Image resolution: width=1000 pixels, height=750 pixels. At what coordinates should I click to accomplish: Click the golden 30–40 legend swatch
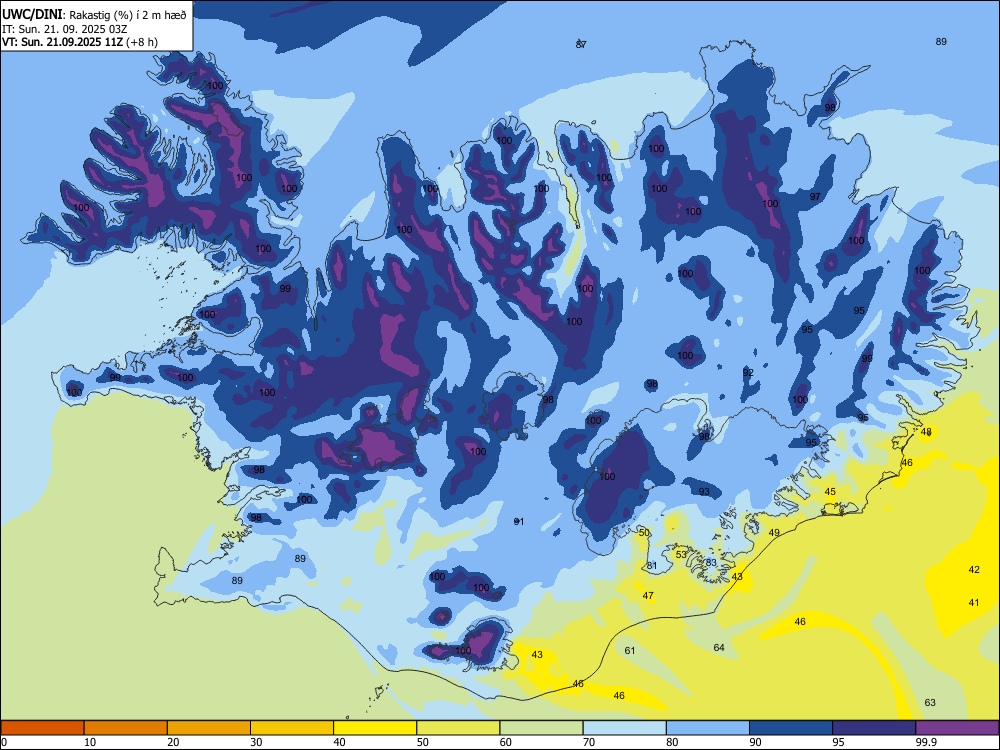[x=292, y=728]
